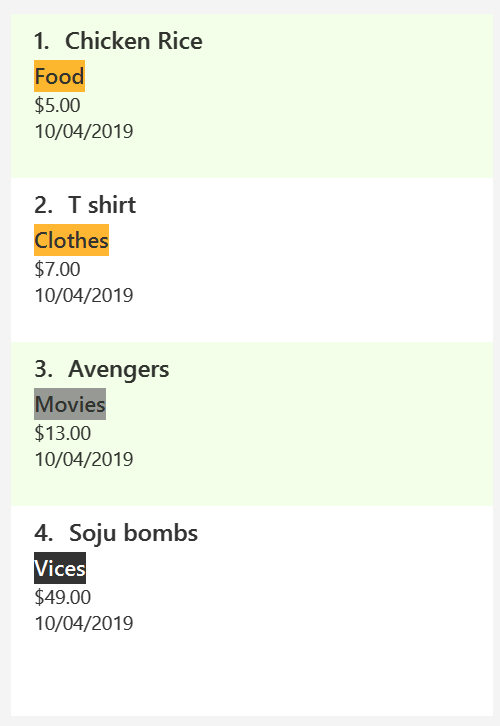Click the $7.00 amount under T shirt
The image size is (500, 726).
coord(57,269)
